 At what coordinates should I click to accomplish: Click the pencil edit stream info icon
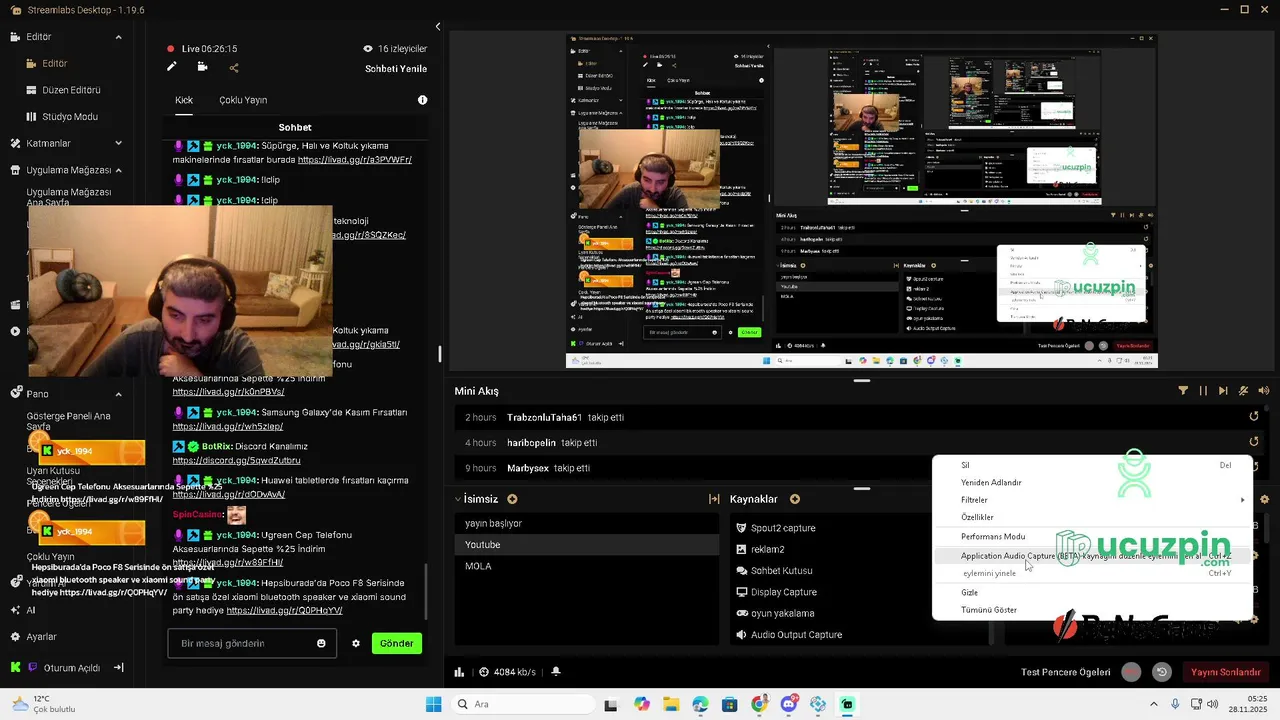point(172,67)
